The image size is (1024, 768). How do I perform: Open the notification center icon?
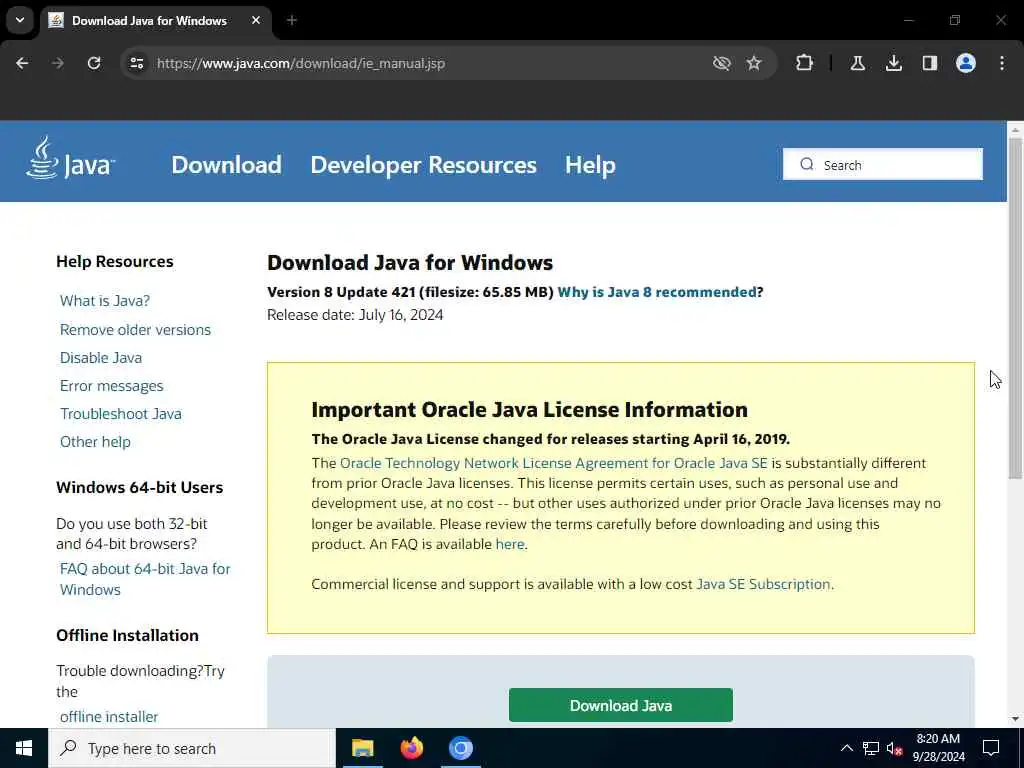point(991,748)
